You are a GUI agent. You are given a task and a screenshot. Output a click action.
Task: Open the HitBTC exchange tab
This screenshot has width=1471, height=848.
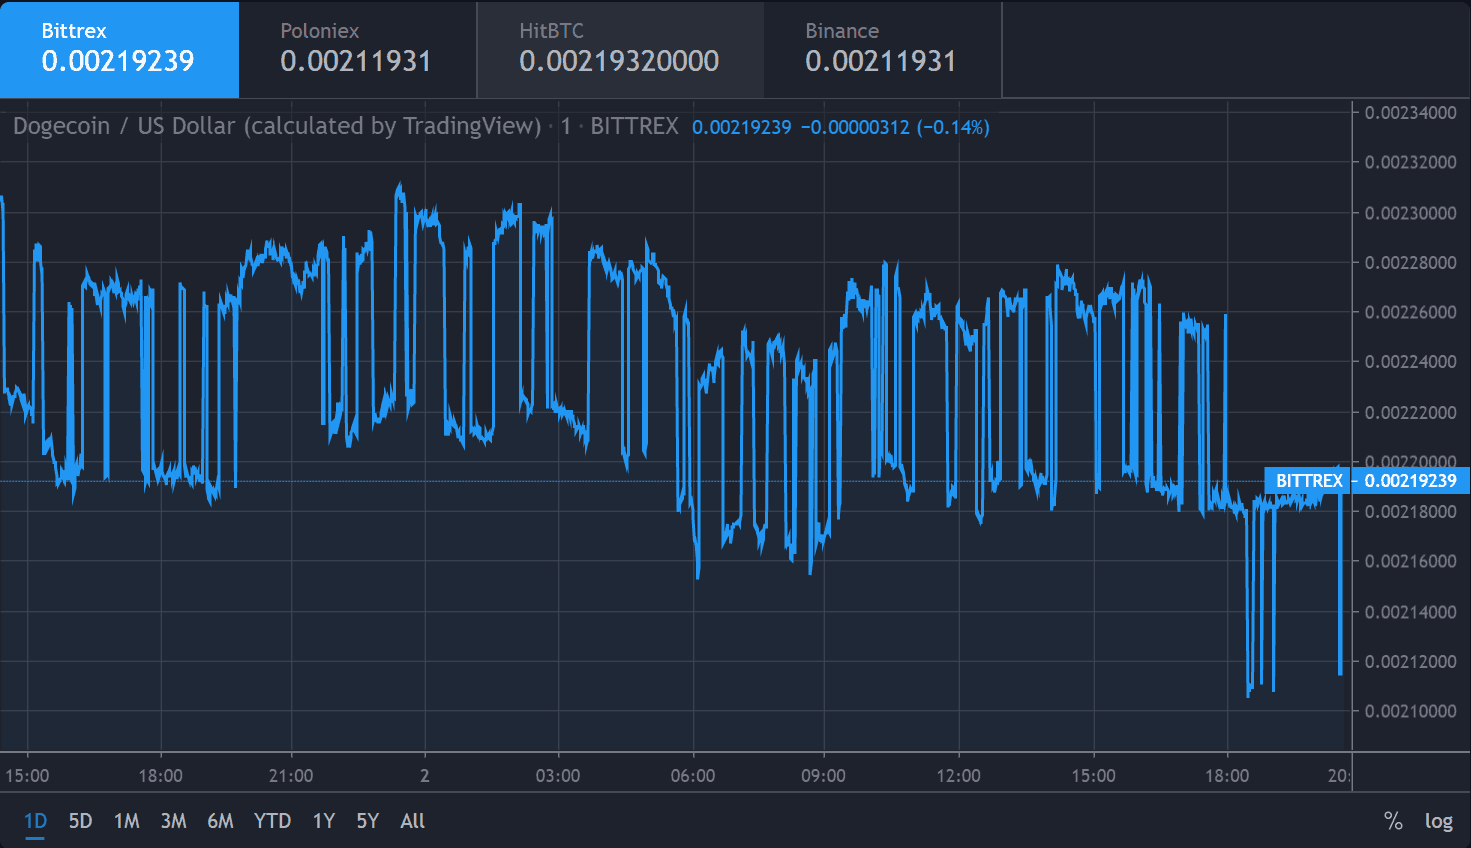coord(620,49)
